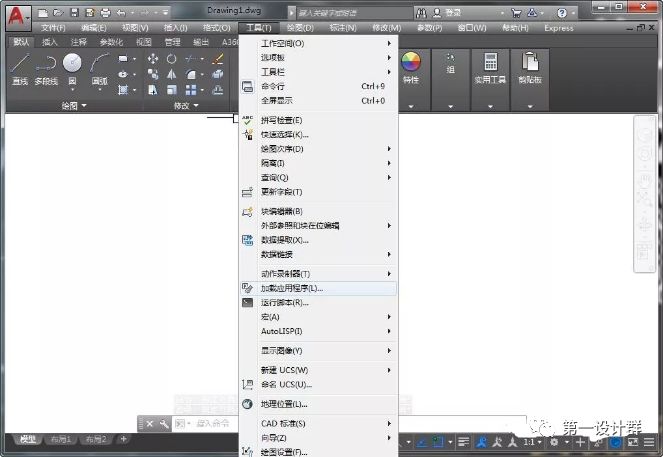Switch to the Layout1 (布局1) tab
This screenshot has height=457, width=663.
pyautogui.click(x=61, y=440)
